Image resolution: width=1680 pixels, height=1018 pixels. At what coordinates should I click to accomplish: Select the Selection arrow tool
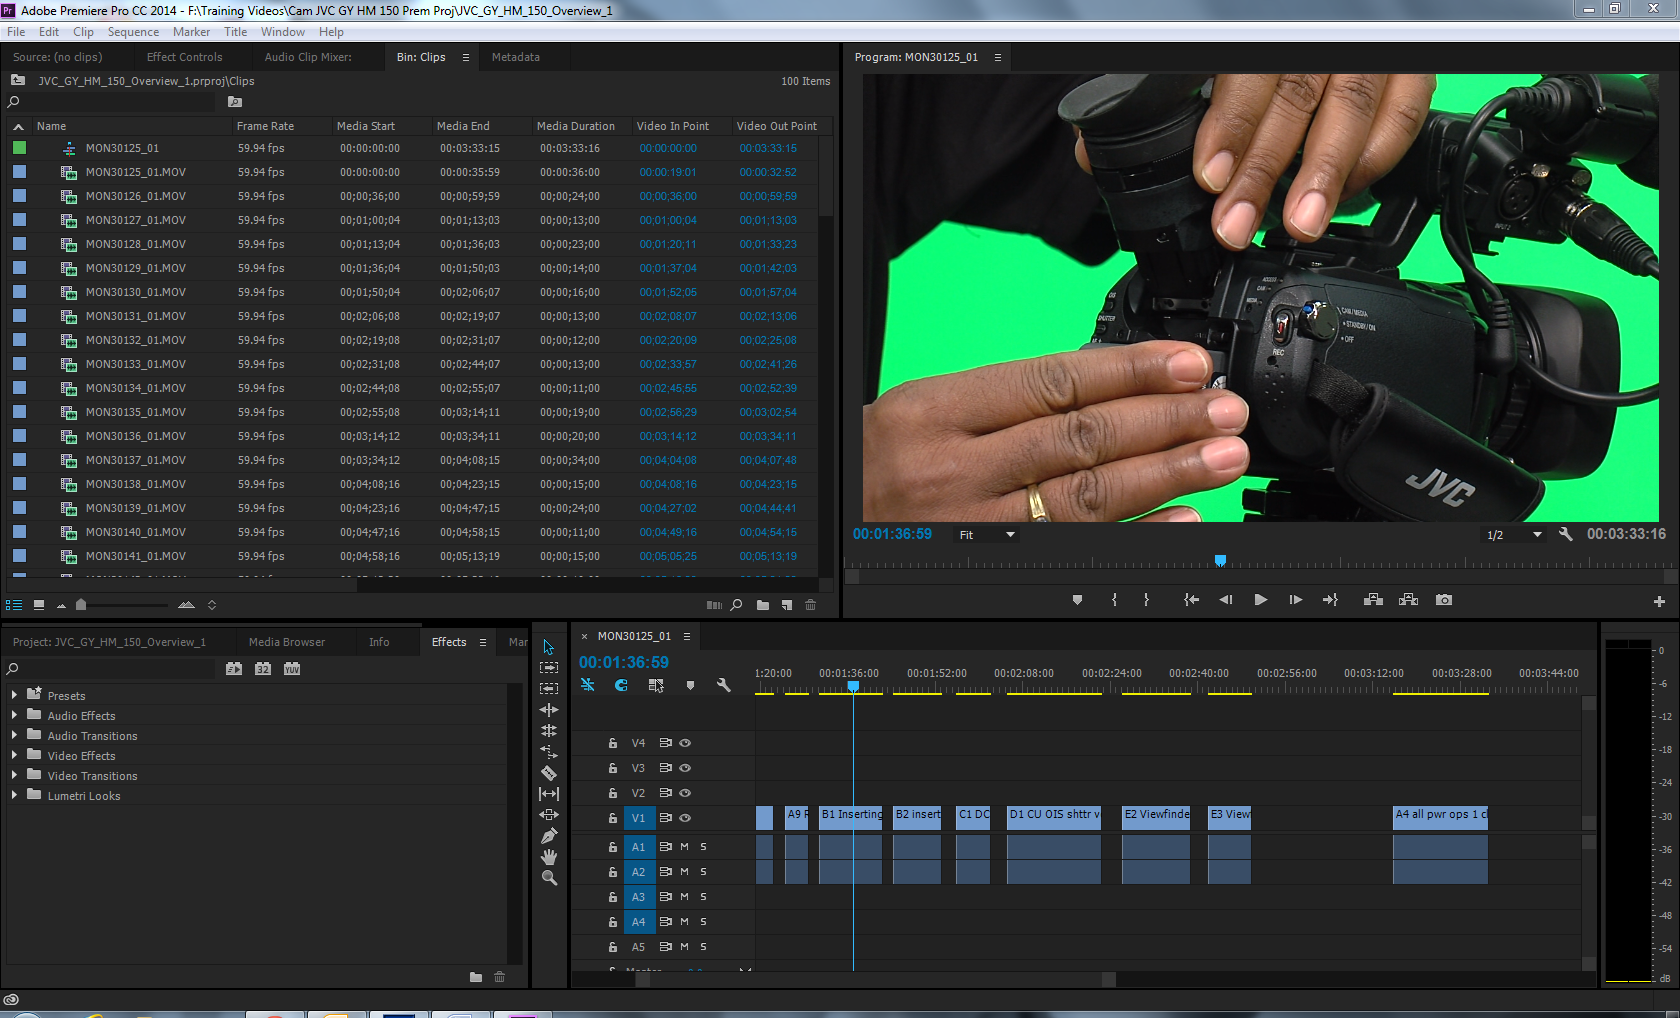548,647
